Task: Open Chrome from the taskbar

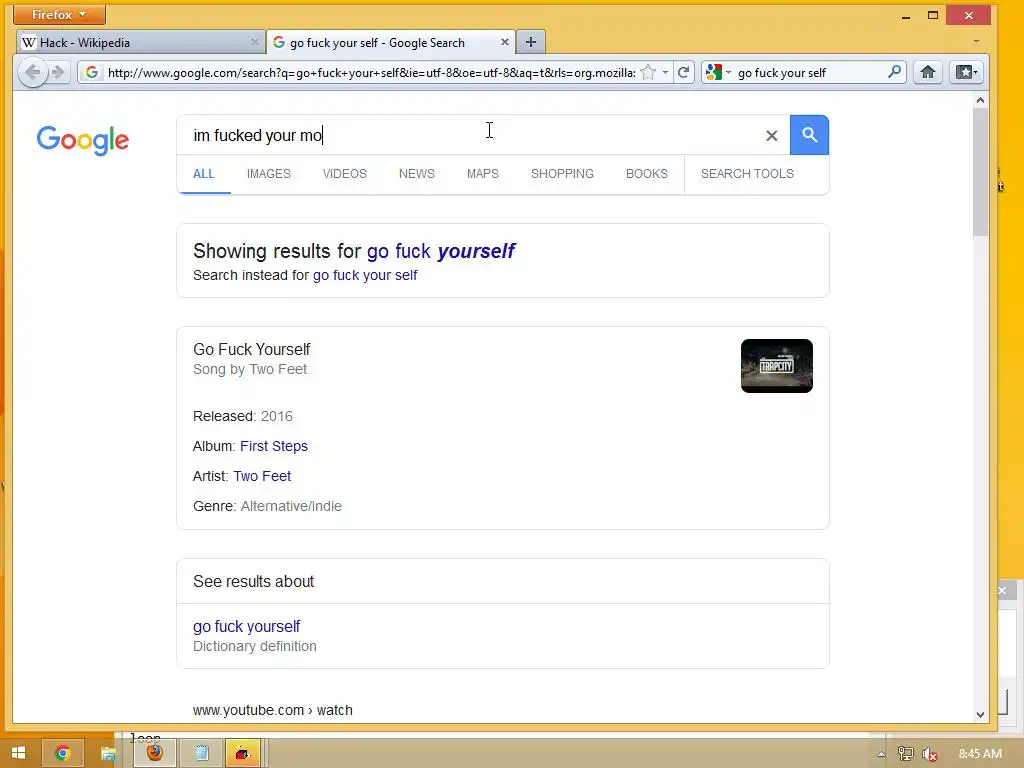Action: click(x=63, y=753)
